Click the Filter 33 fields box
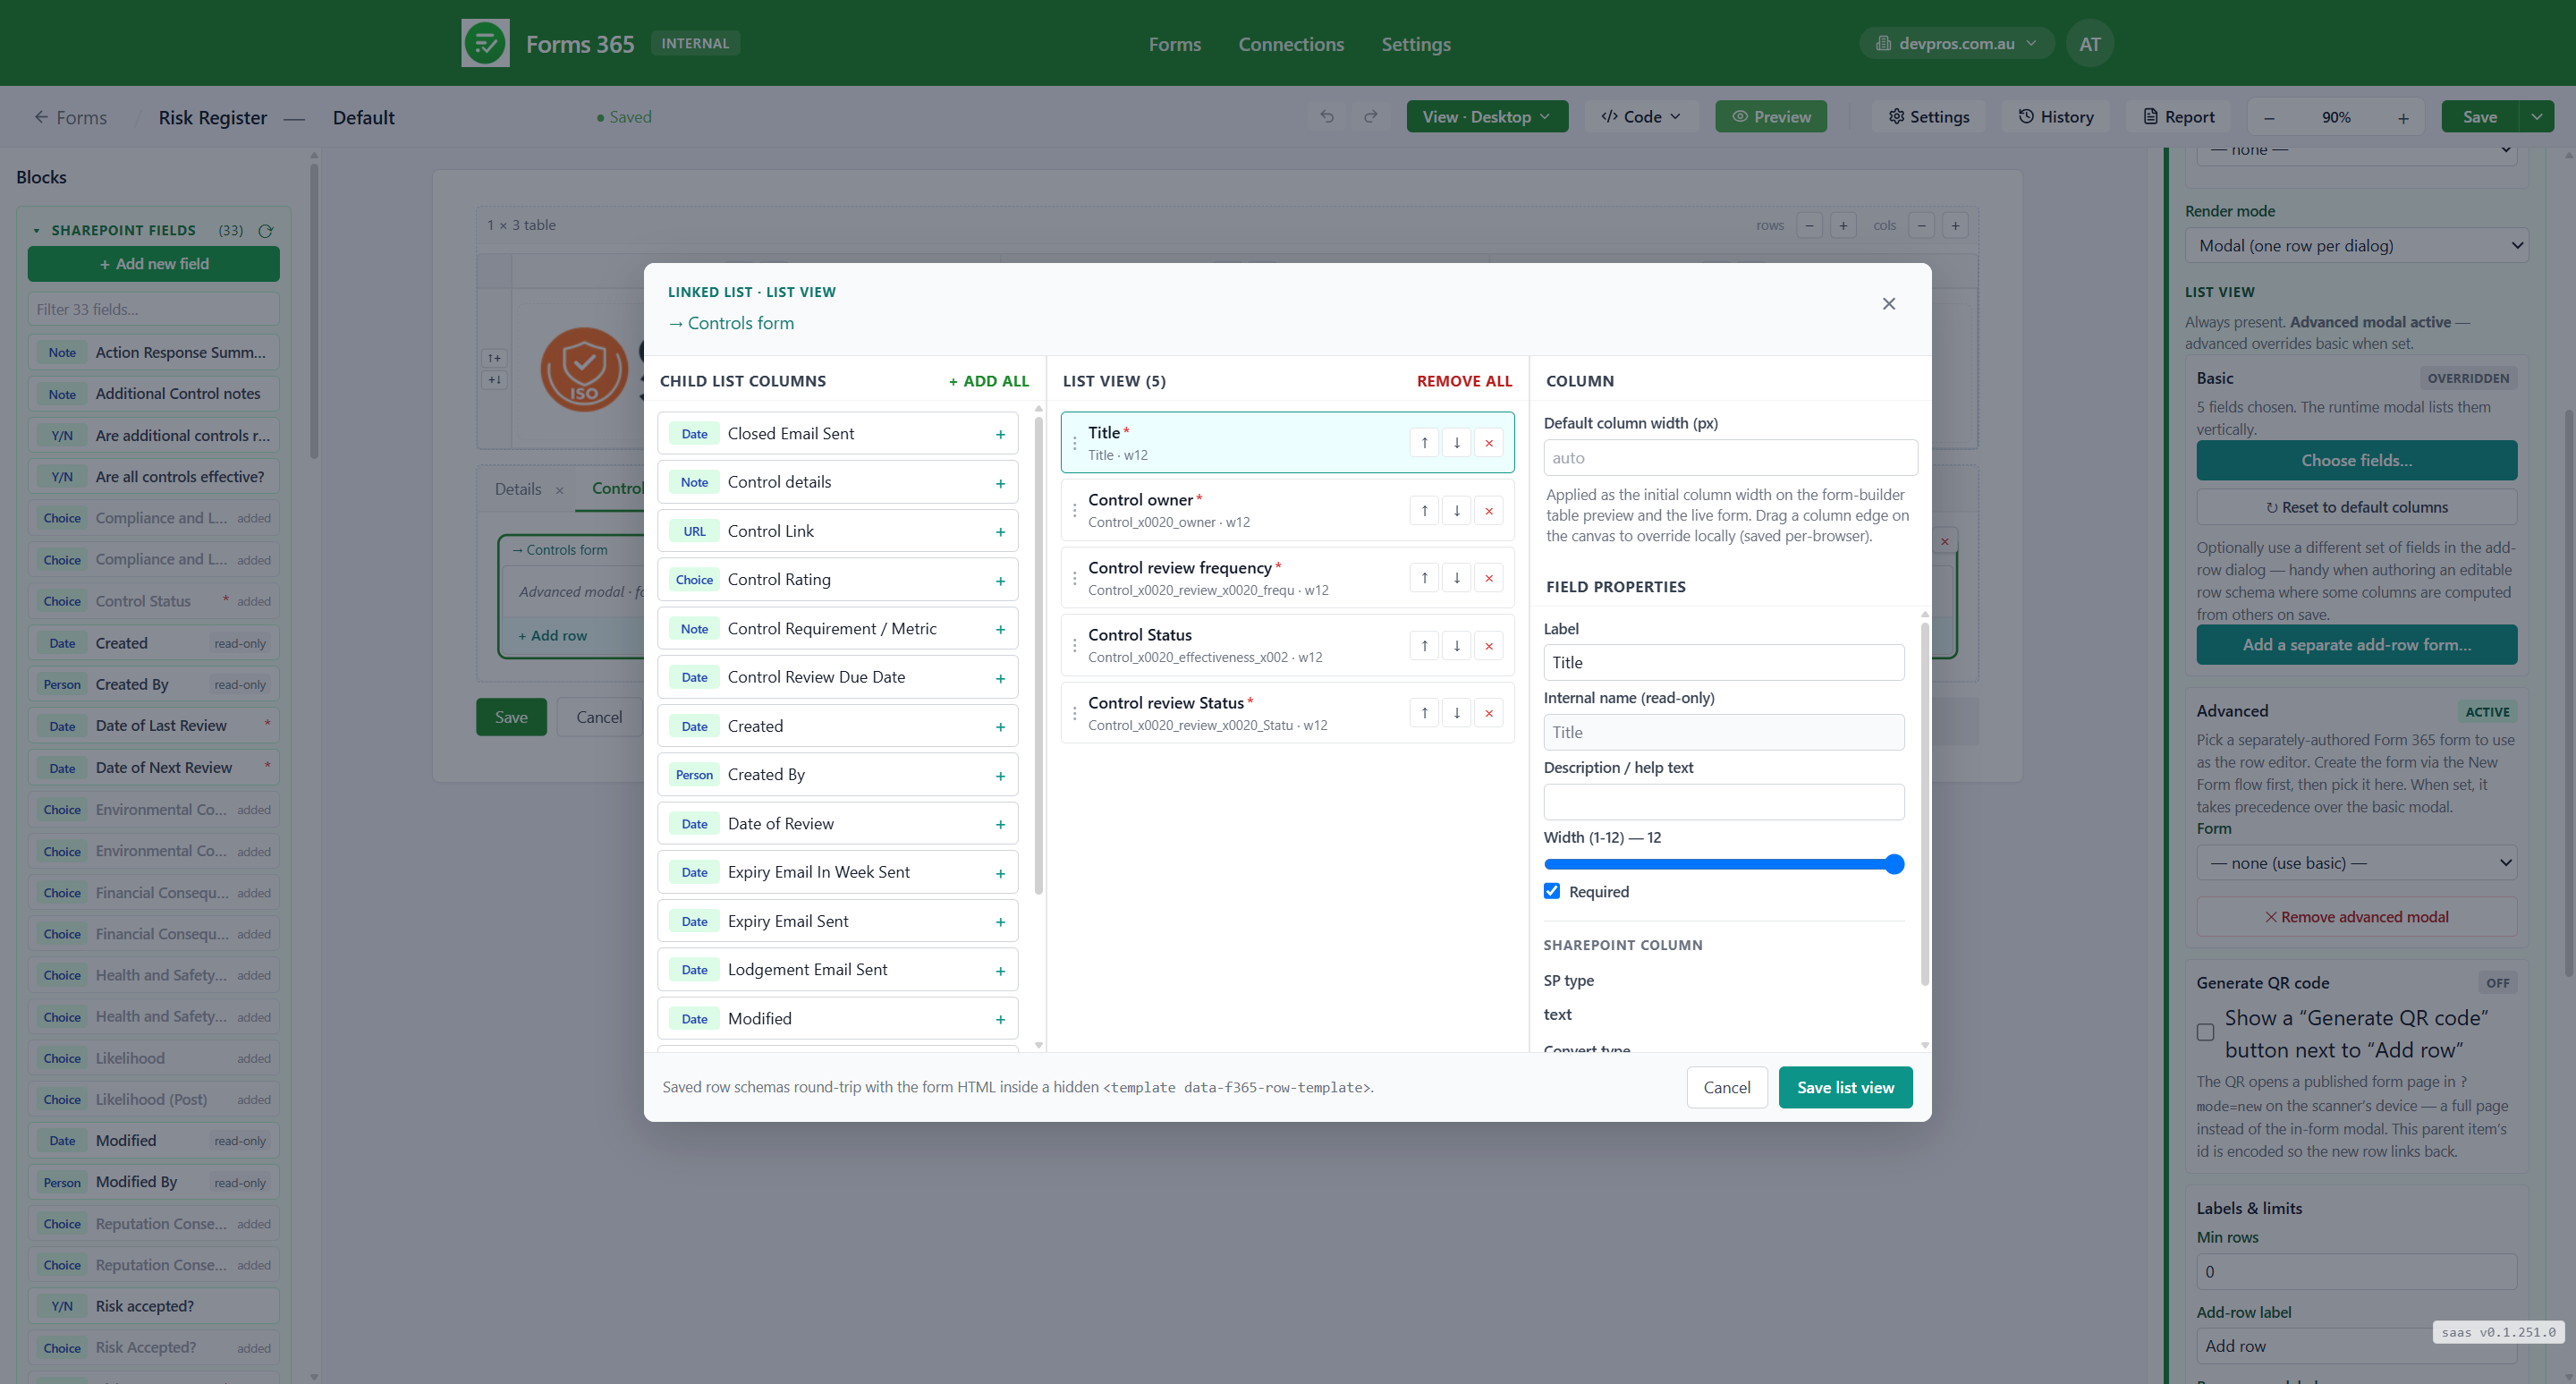2576x1384 pixels. click(x=154, y=310)
